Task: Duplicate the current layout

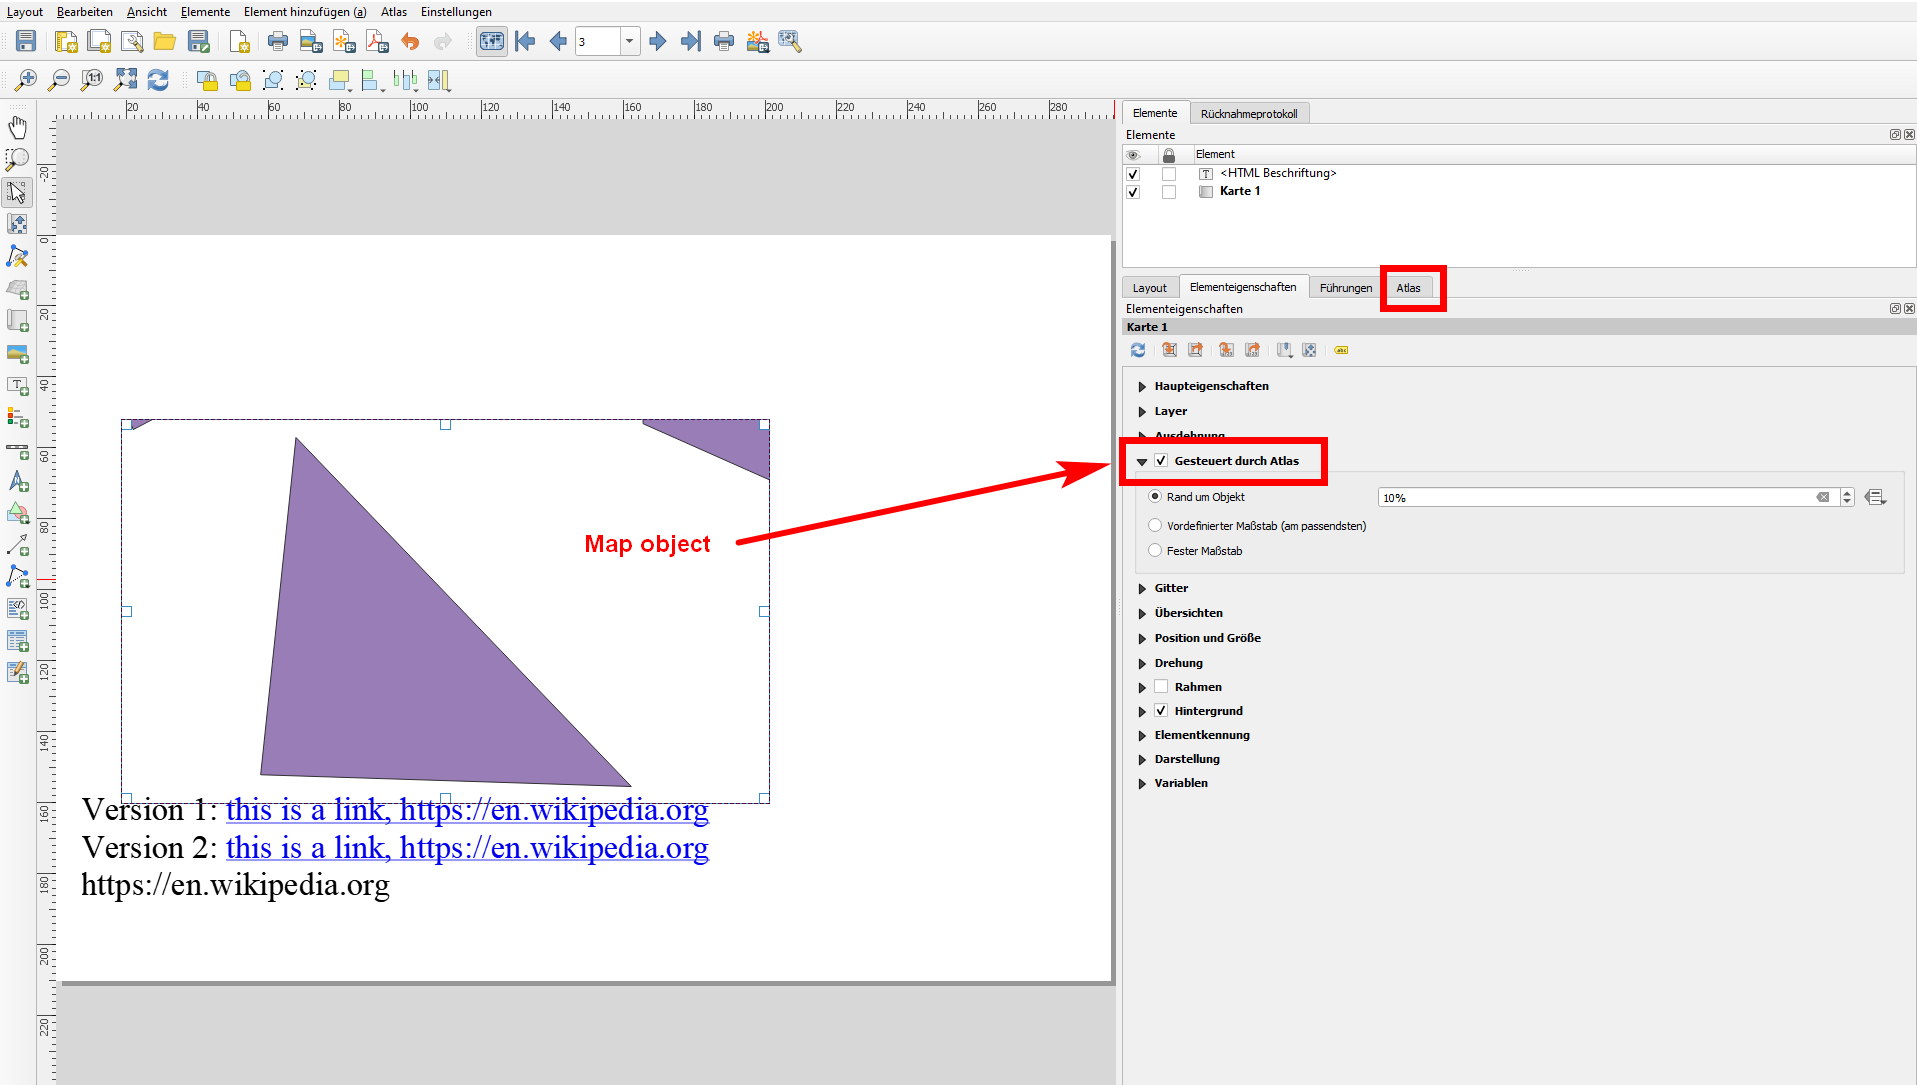Action: [x=99, y=41]
